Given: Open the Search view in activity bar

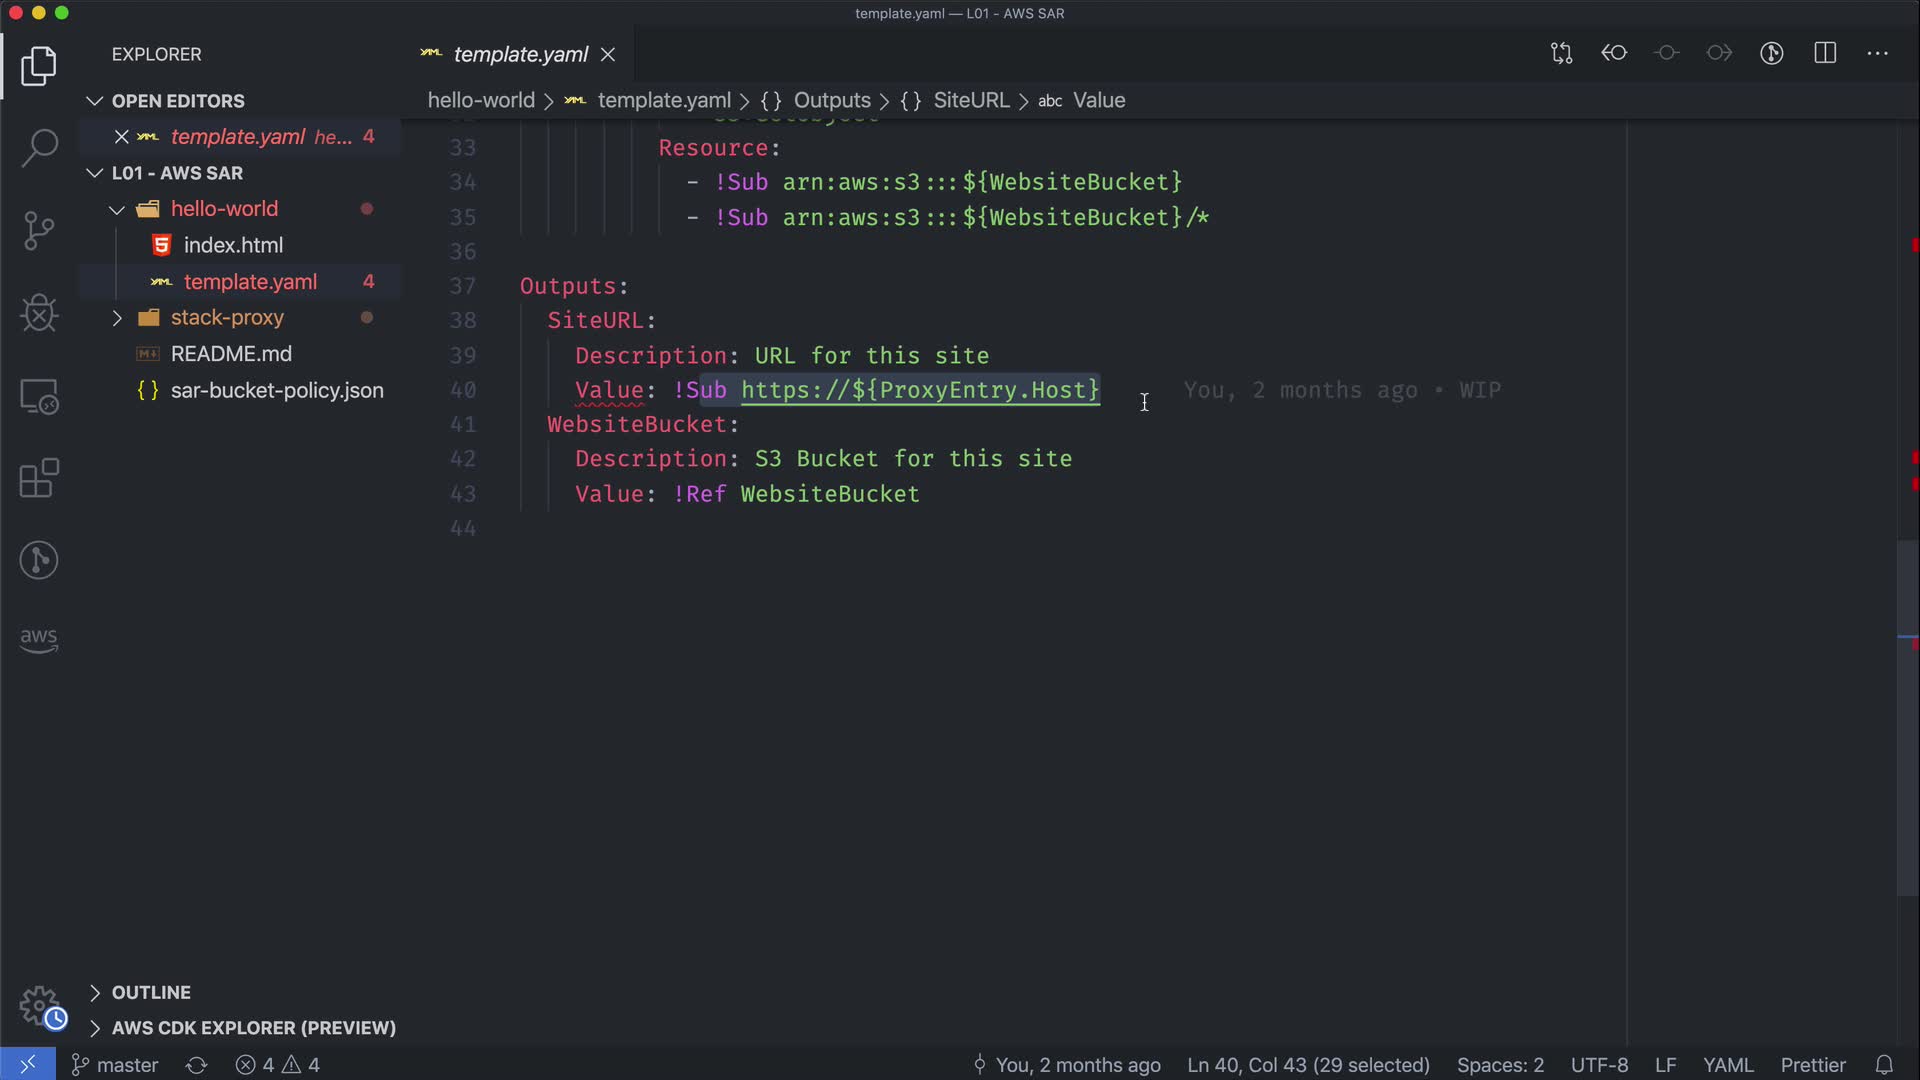Looking at the screenshot, I should tap(39, 148).
